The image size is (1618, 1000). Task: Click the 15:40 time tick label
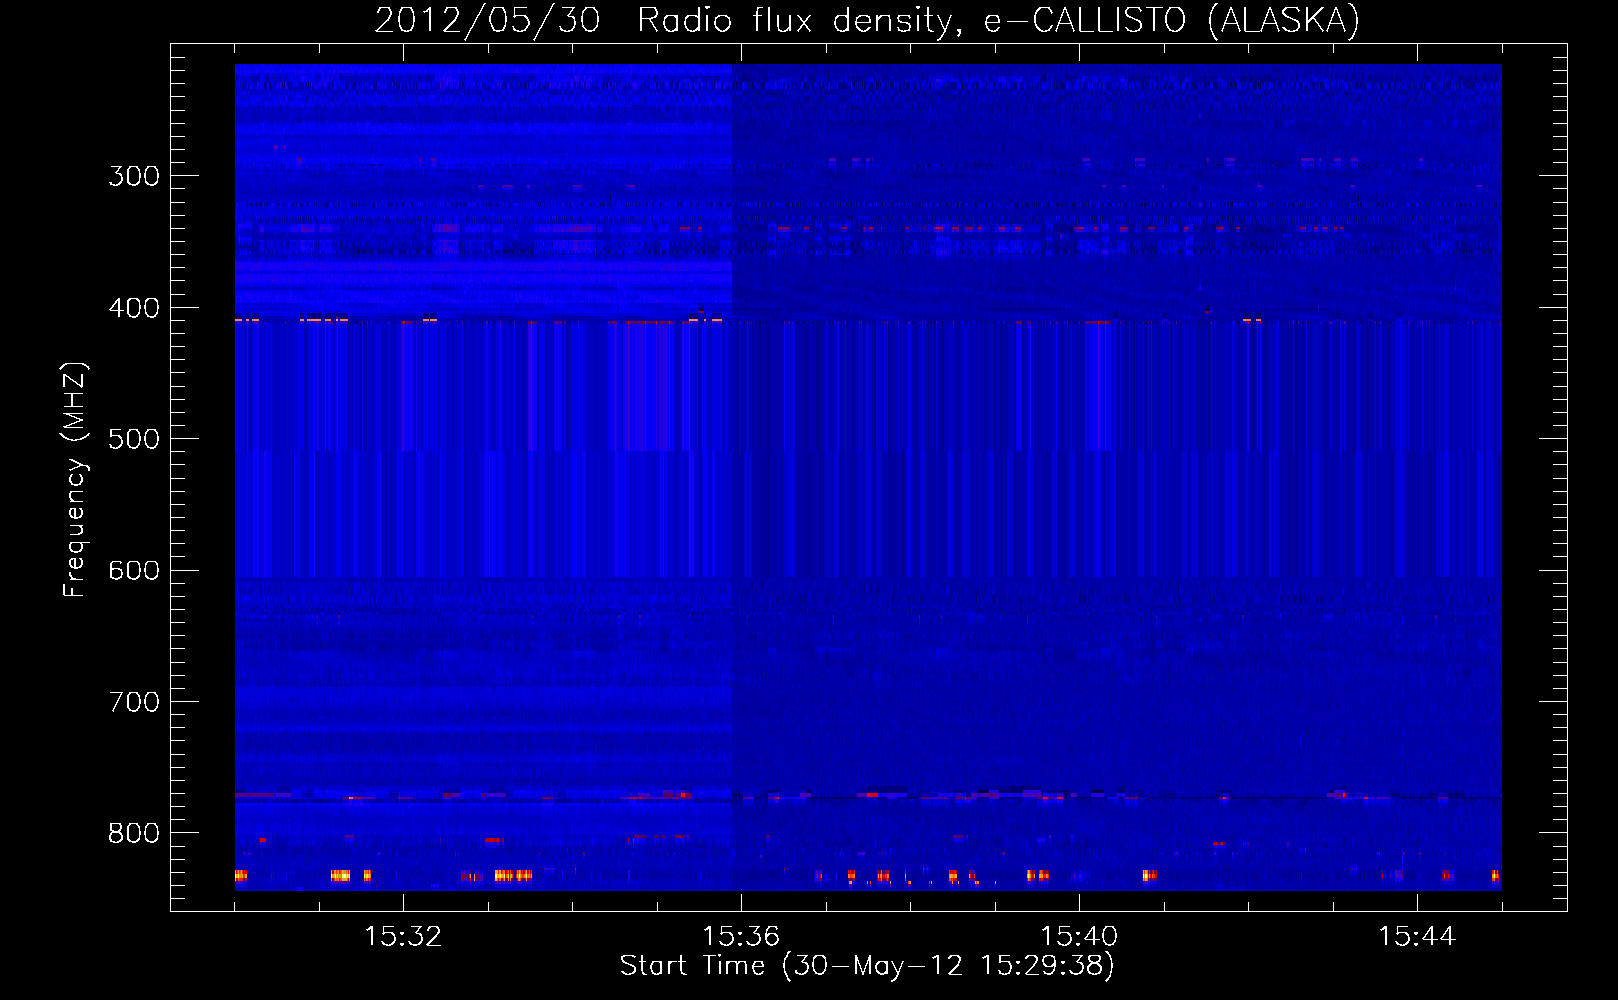pos(1079,937)
